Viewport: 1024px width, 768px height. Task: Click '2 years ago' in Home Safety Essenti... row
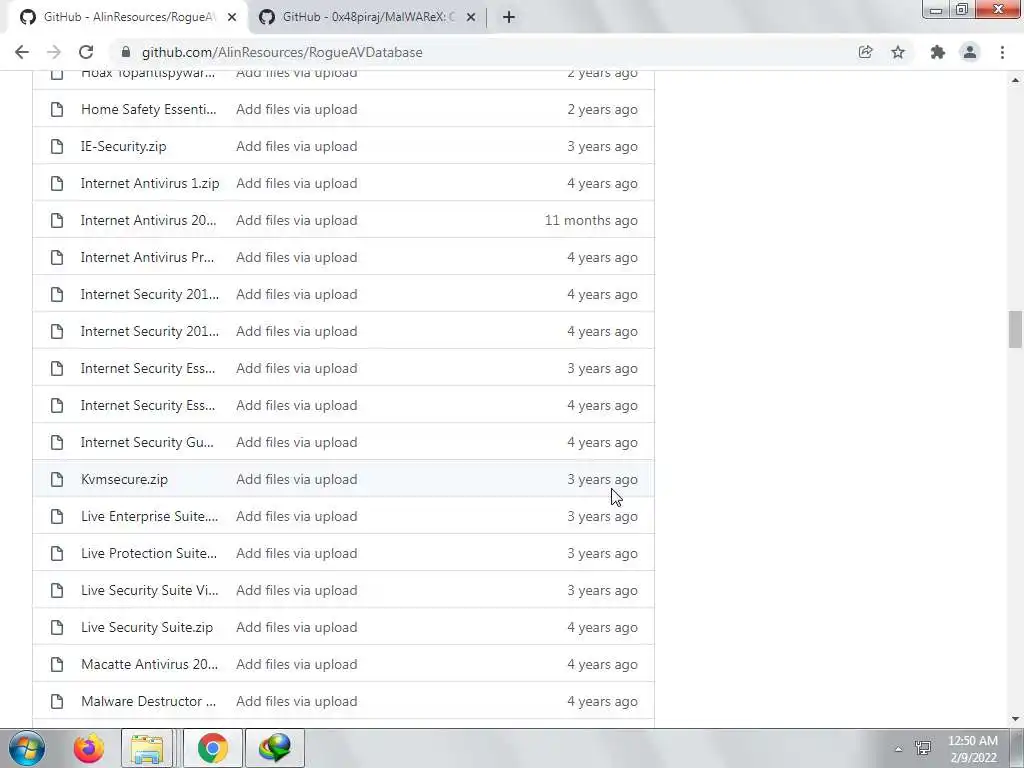[x=602, y=109]
